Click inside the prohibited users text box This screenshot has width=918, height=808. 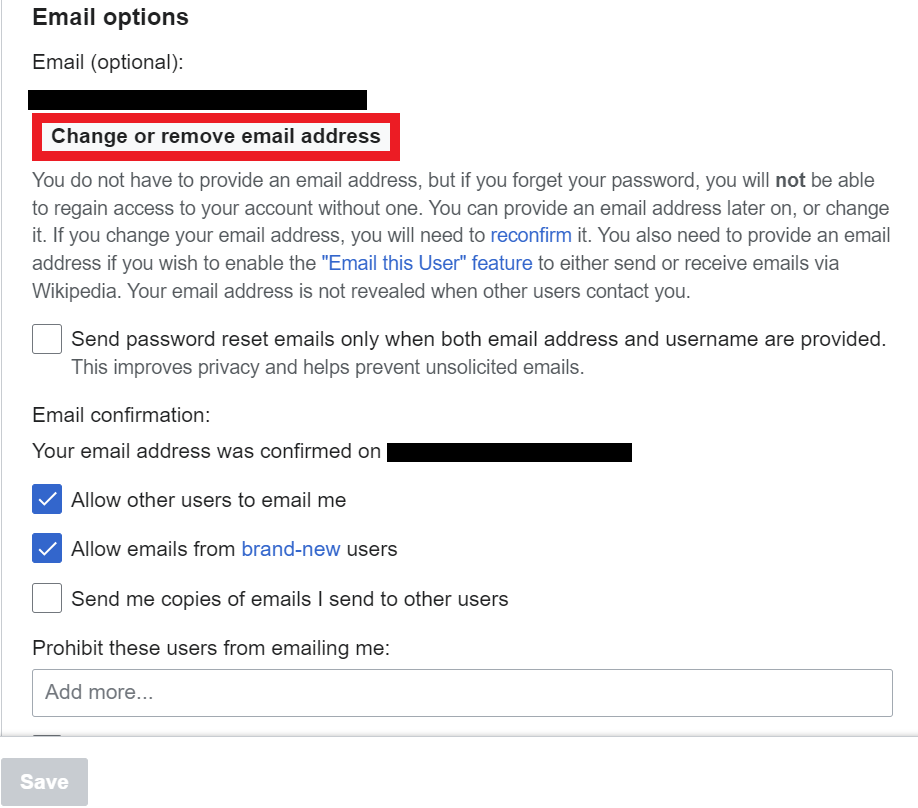click(462, 692)
